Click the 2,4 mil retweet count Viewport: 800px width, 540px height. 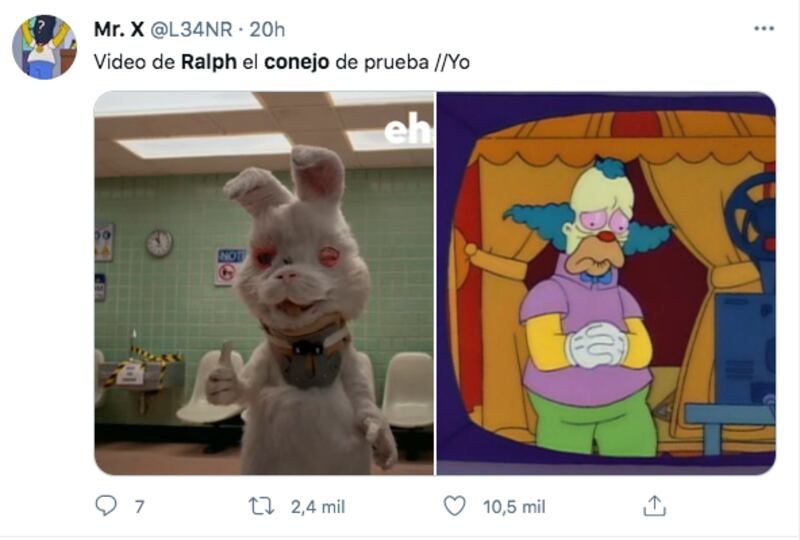[x=318, y=507]
